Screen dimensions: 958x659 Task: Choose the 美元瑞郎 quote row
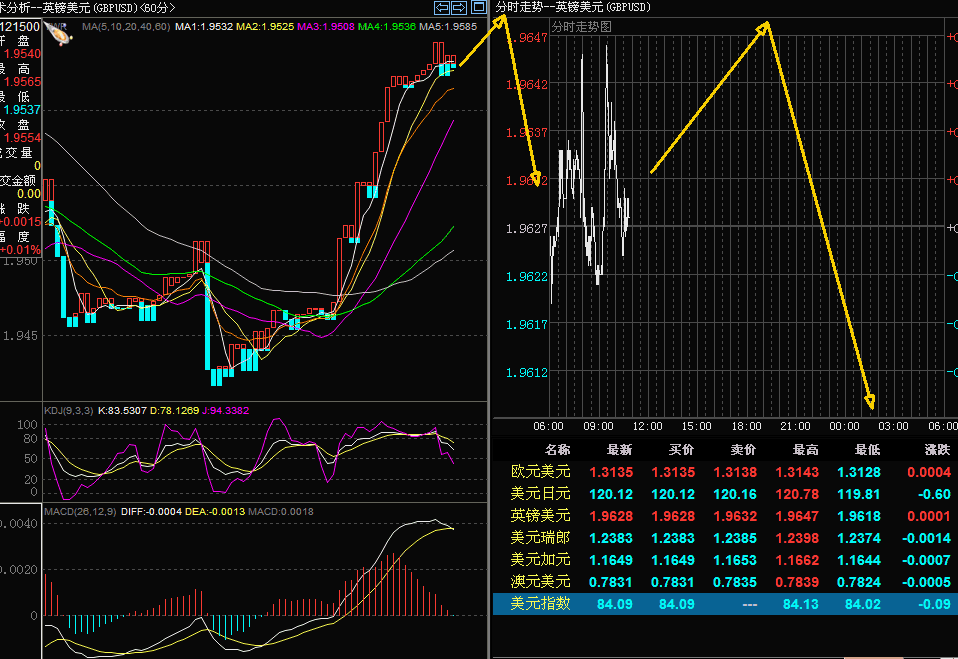tap(540, 538)
